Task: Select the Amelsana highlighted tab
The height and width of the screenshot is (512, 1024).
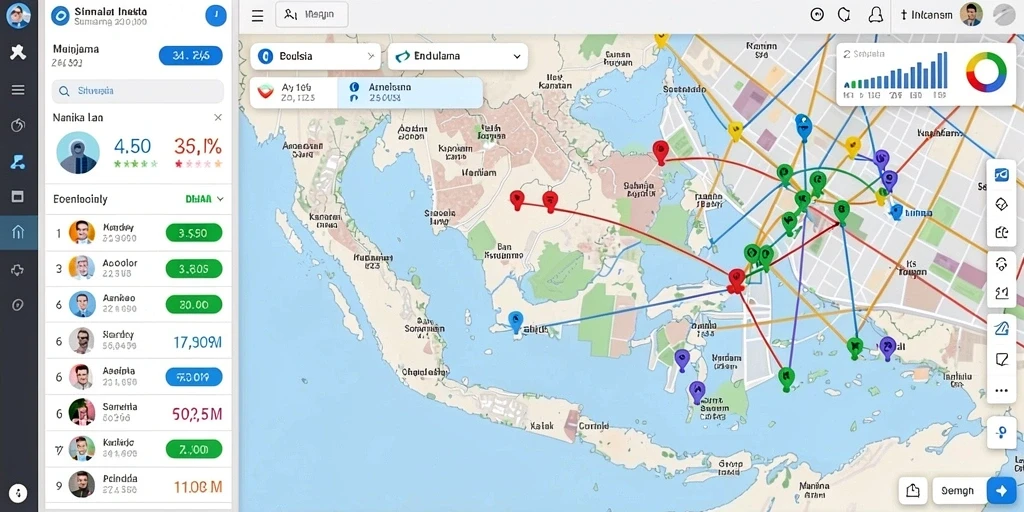Action: point(410,92)
